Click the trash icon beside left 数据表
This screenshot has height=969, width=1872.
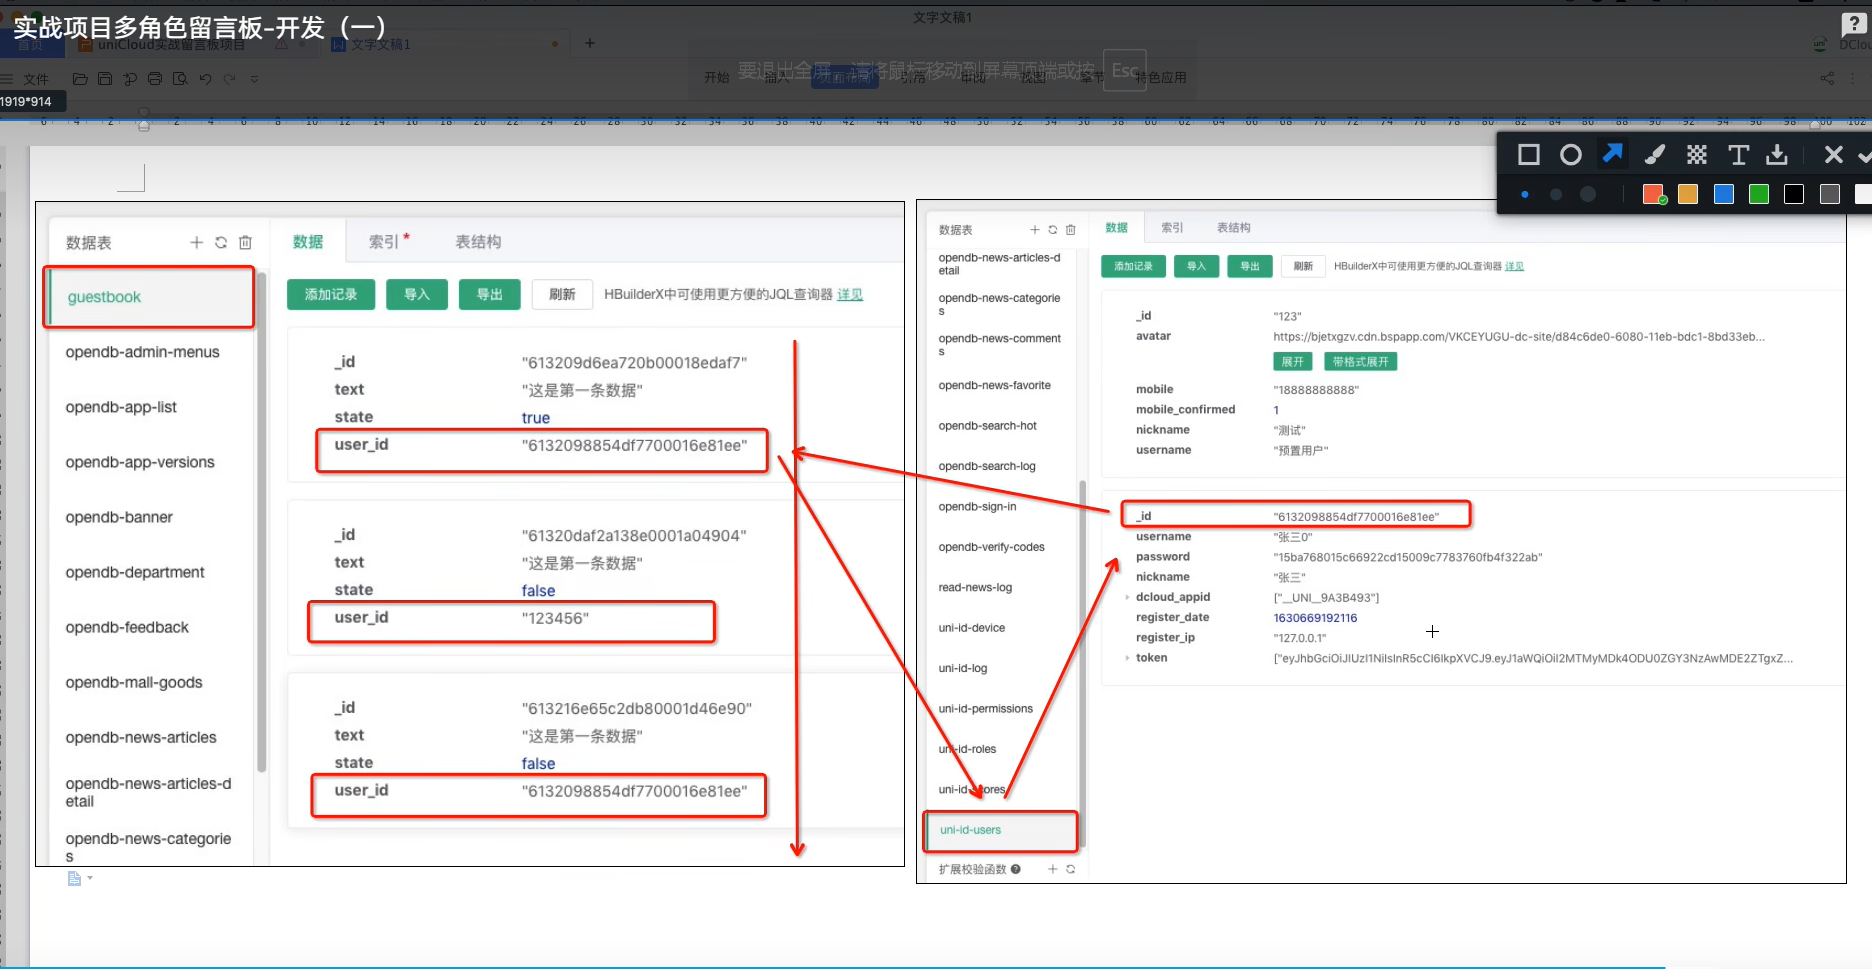click(x=246, y=242)
